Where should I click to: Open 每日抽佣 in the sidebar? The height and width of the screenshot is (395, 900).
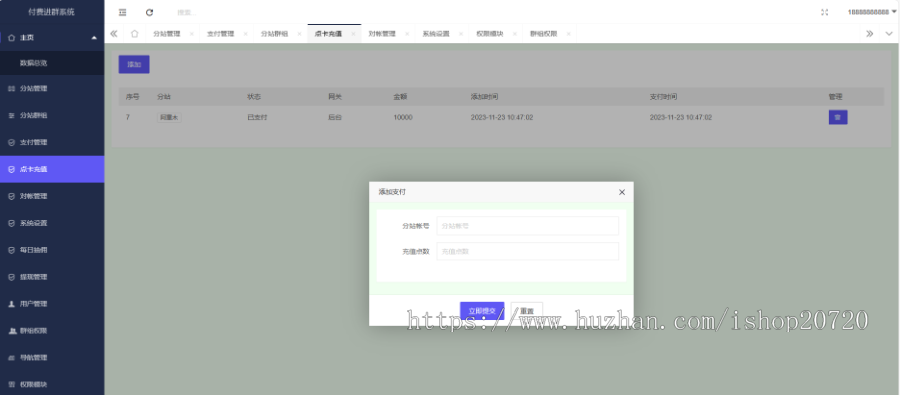tap(52, 250)
